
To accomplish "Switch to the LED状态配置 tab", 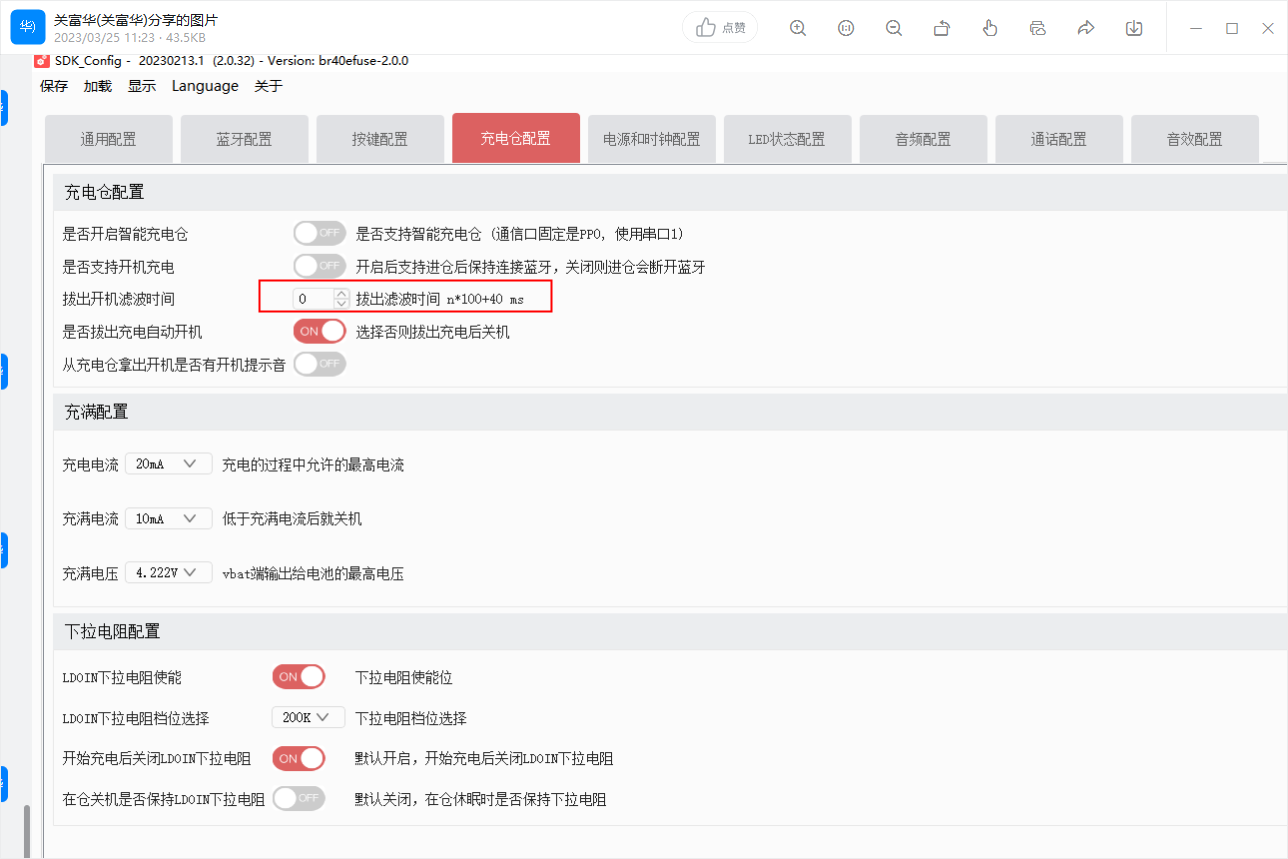I will tap(787, 138).
